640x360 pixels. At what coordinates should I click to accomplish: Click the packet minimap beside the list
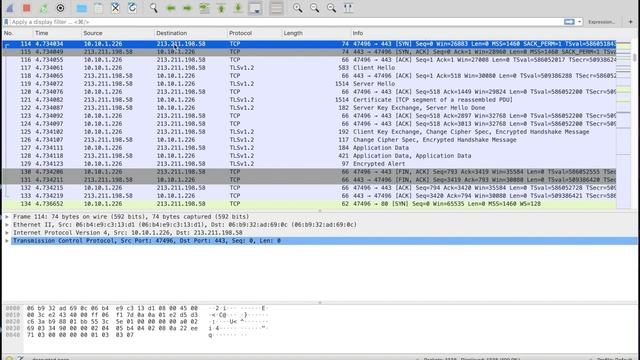(x=624, y=124)
